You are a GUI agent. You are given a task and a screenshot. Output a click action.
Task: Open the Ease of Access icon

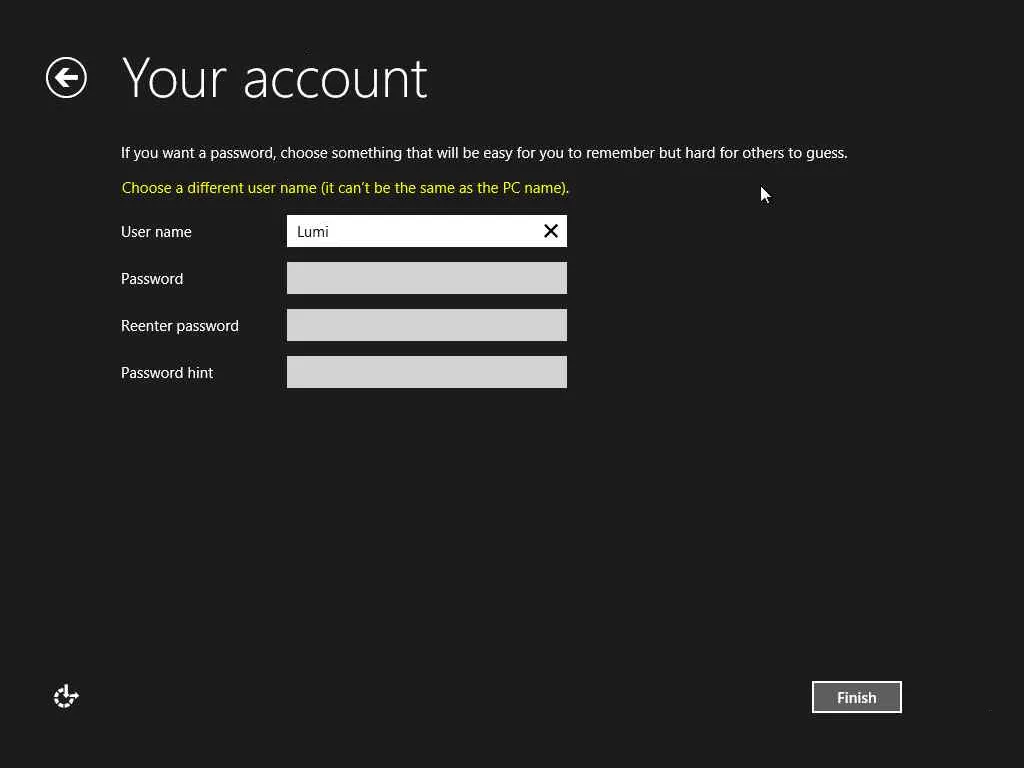(66, 697)
